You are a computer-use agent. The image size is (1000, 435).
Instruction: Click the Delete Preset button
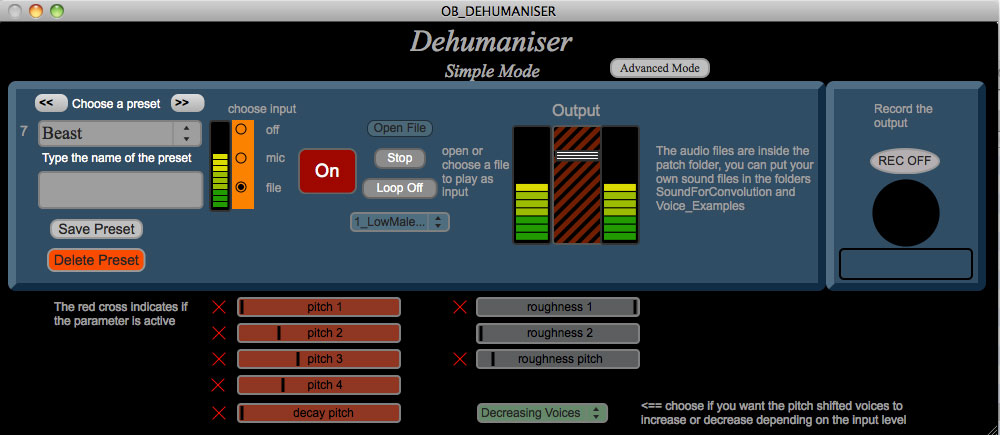[x=96, y=260]
